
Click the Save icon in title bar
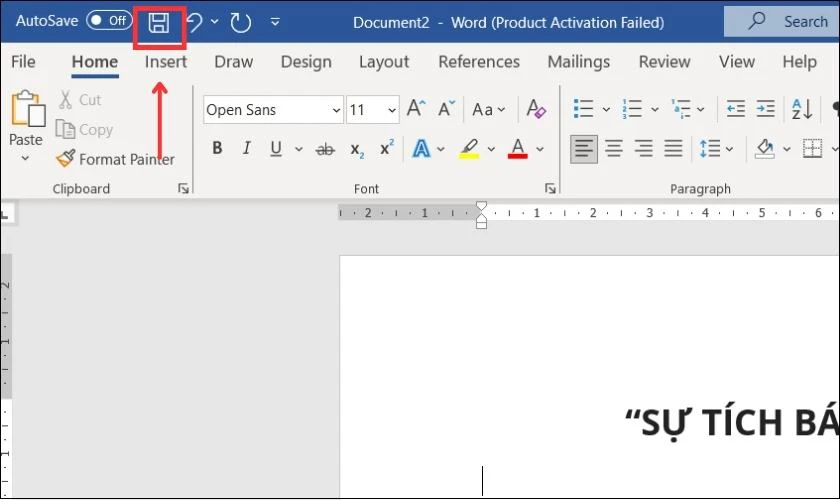159,23
